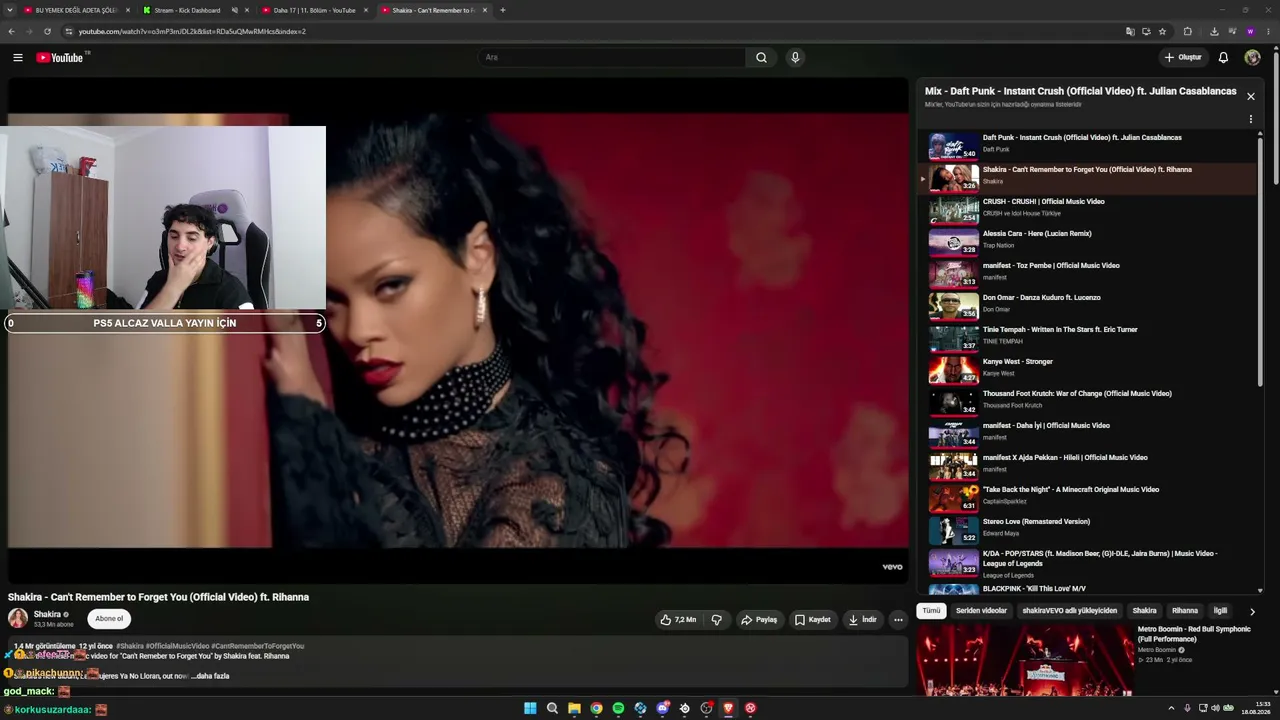Click the 'Abone ol' subscribe button
Viewport: 1280px width, 720px height.
tap(109, 619)
